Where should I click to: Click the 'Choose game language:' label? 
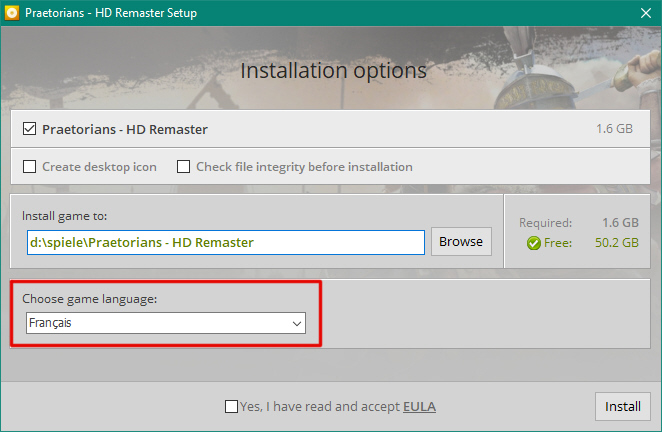90,299
